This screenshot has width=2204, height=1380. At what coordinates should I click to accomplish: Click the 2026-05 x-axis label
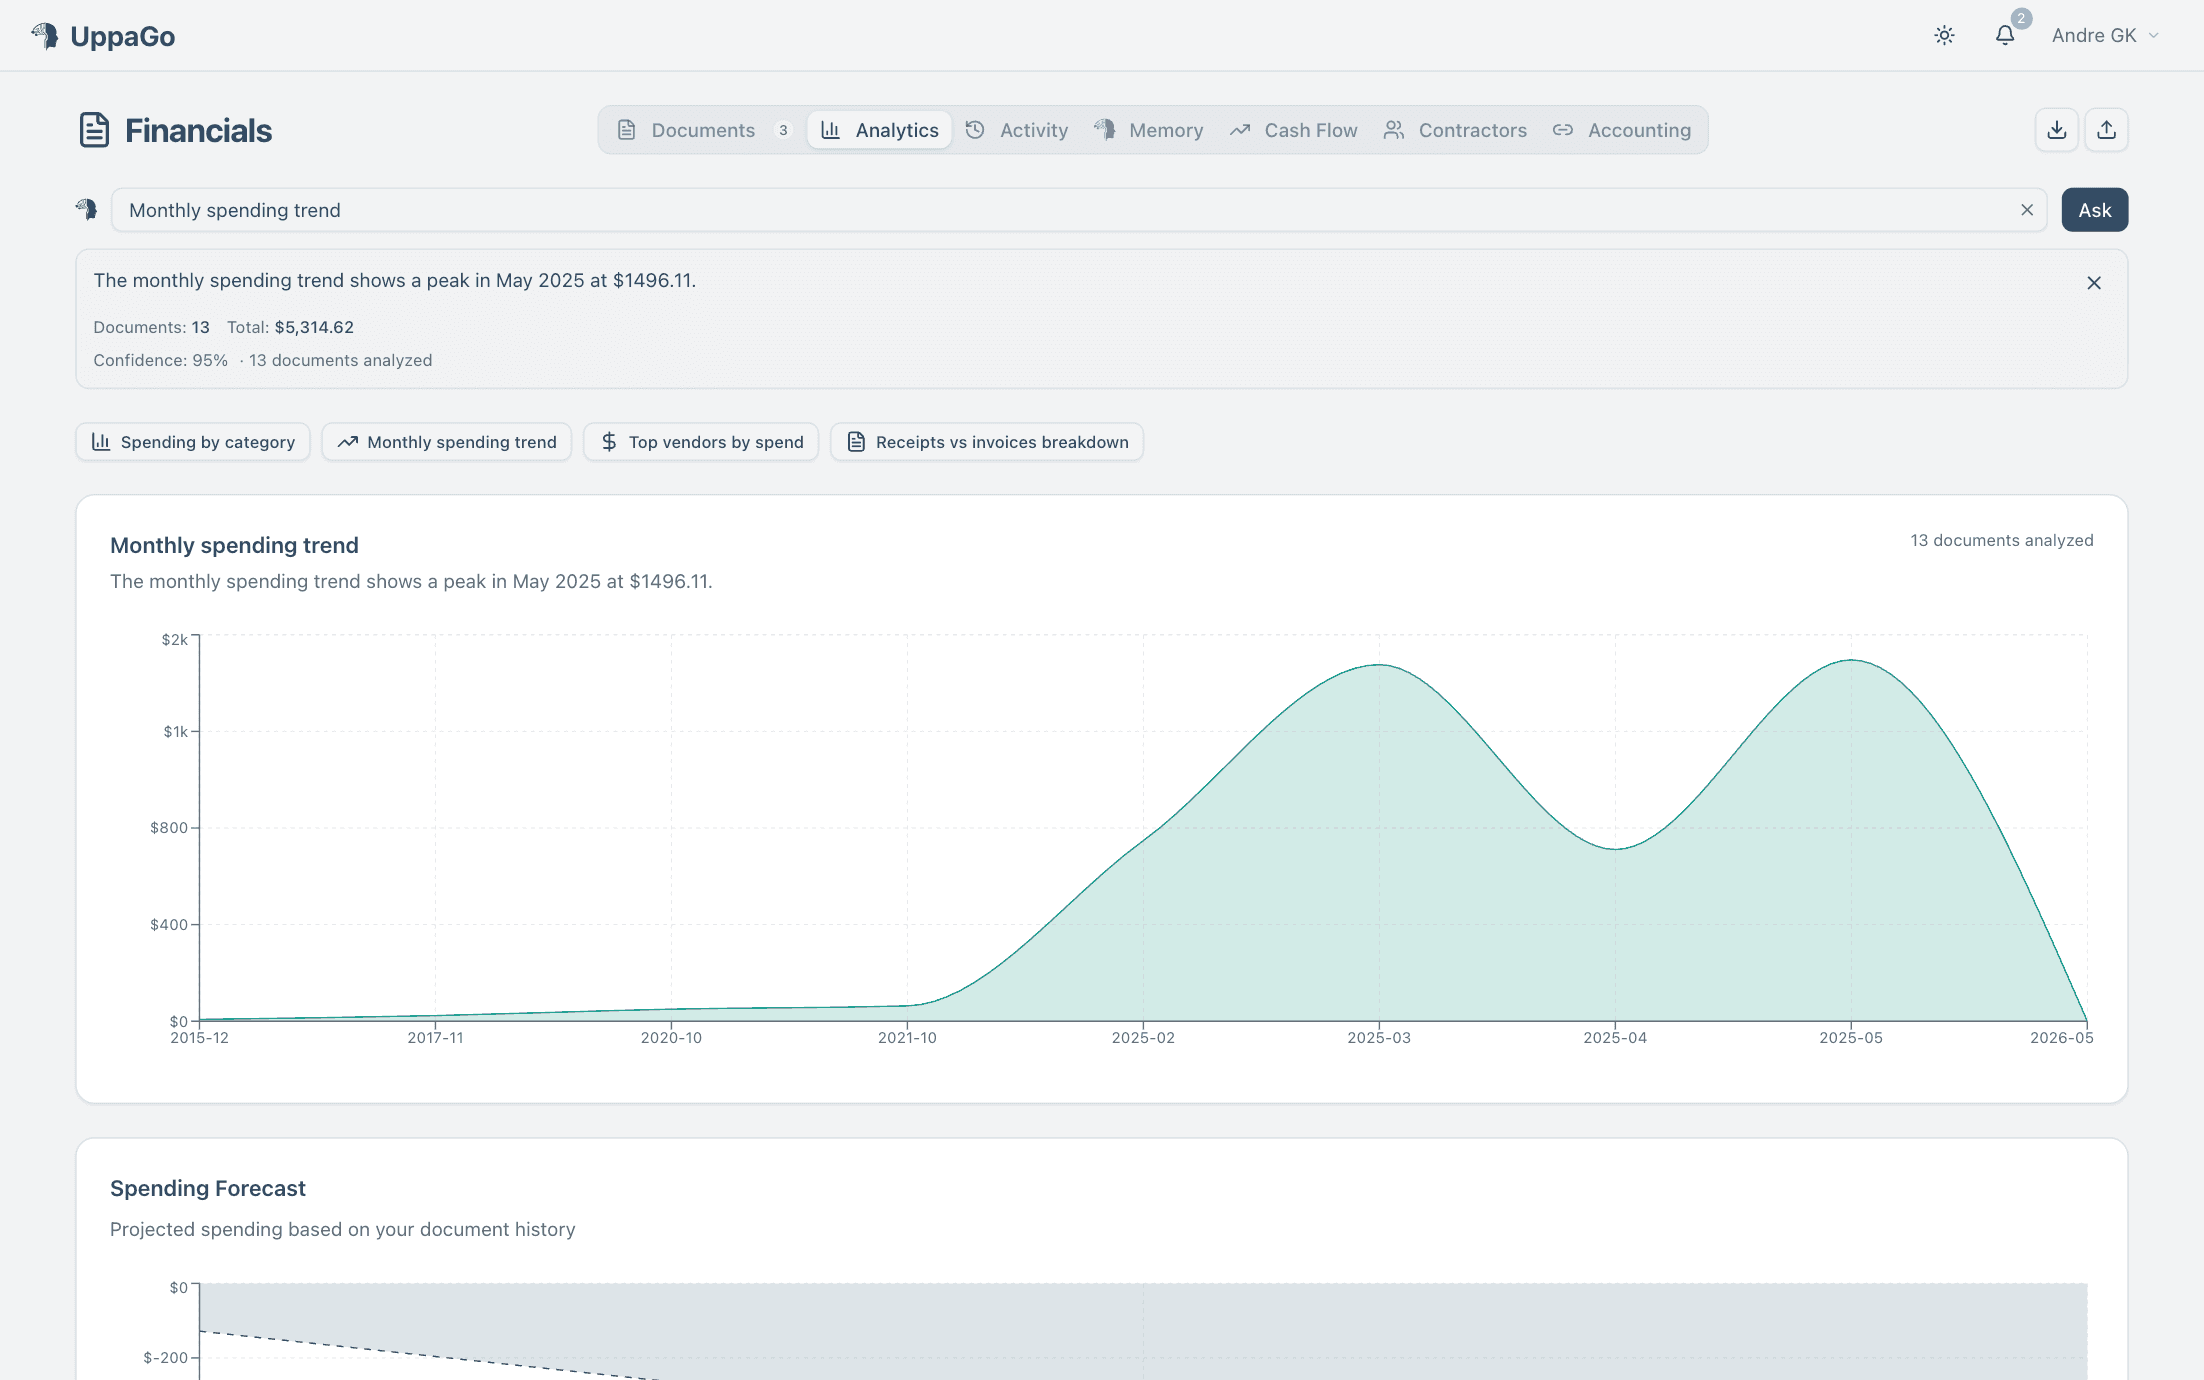pyautogui.click(x=2062, y=1038)
